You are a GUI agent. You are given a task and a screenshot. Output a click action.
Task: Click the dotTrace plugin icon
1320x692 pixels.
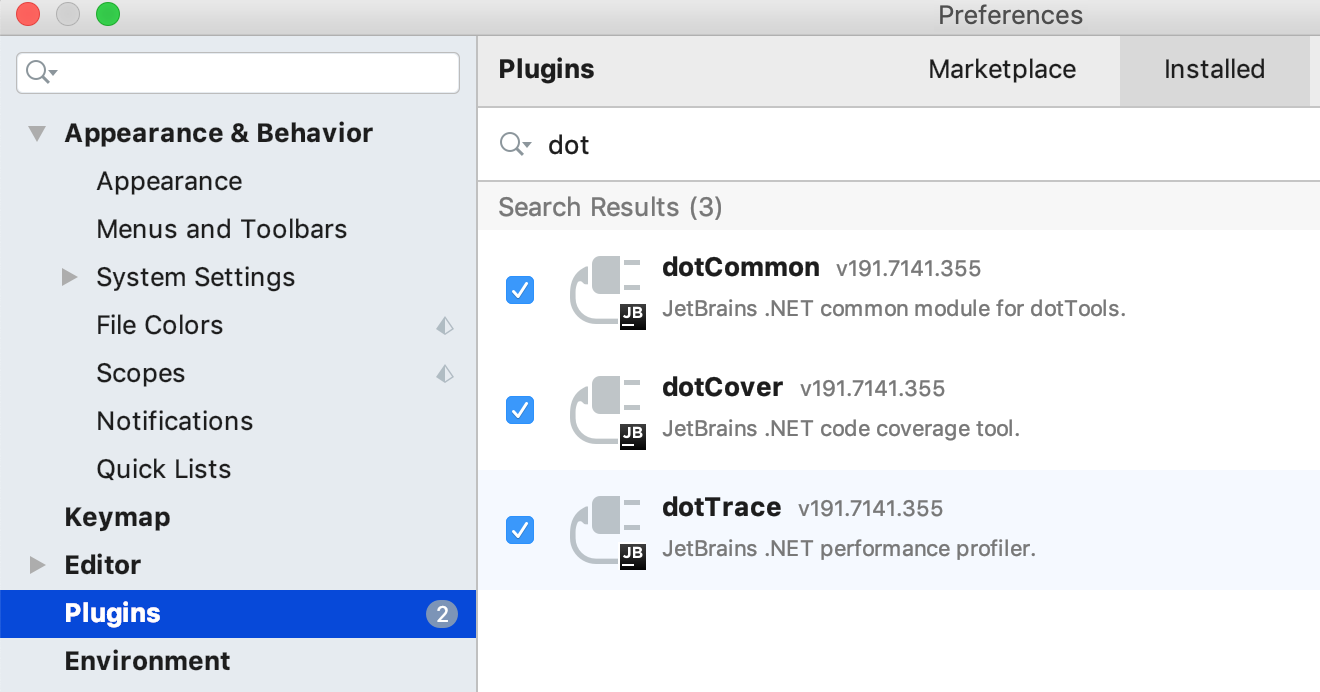[607, 530]
